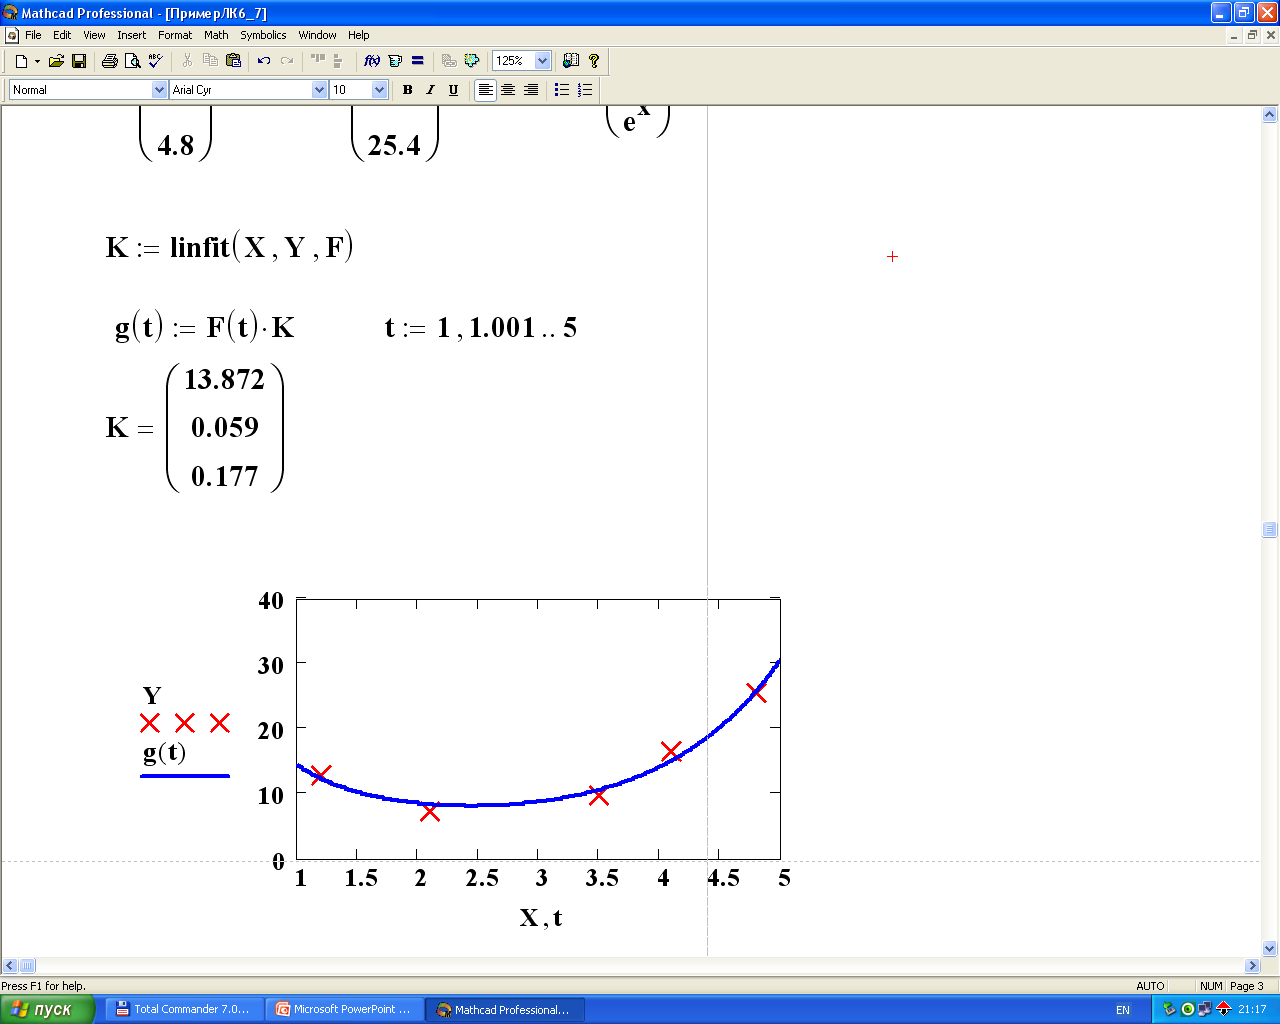Open the New-document template arrow
This screenshot has height=1024, width=1280.
[x=37, y=61]
